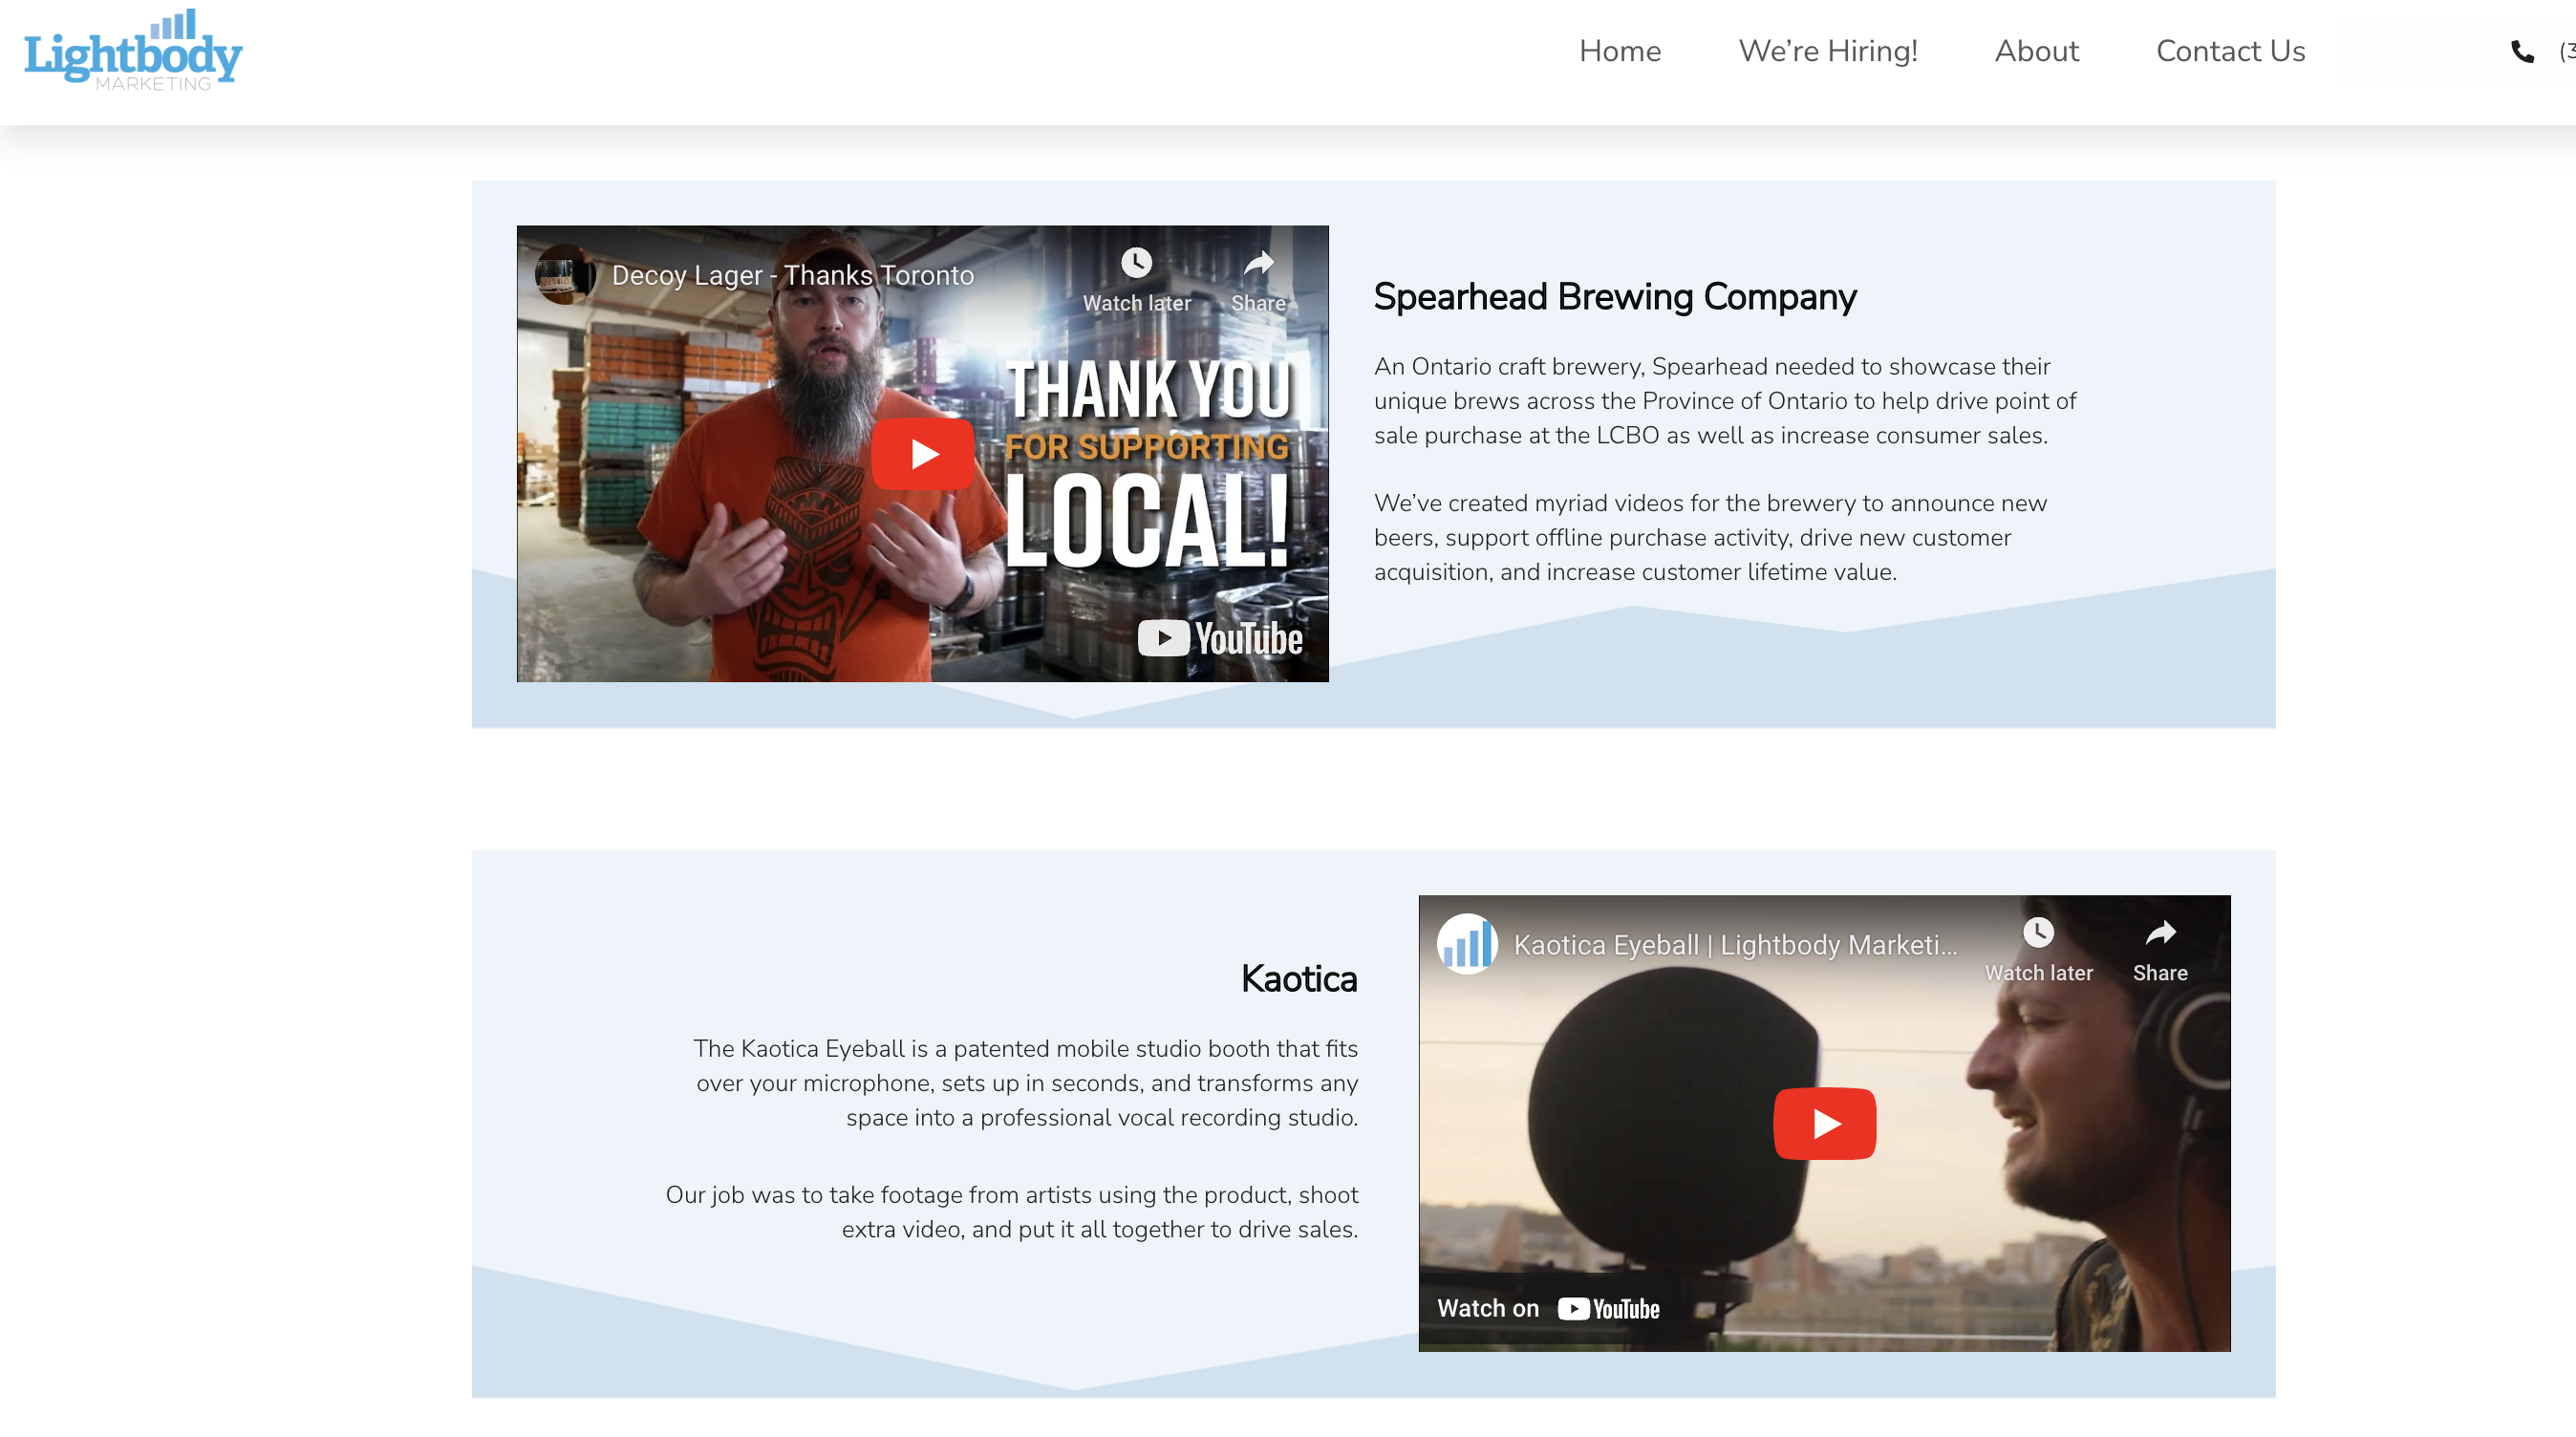Open Lightbody channel avatar on Kaotica video
This screenshot has width=2576, height=1437.
coord(1467,944)
